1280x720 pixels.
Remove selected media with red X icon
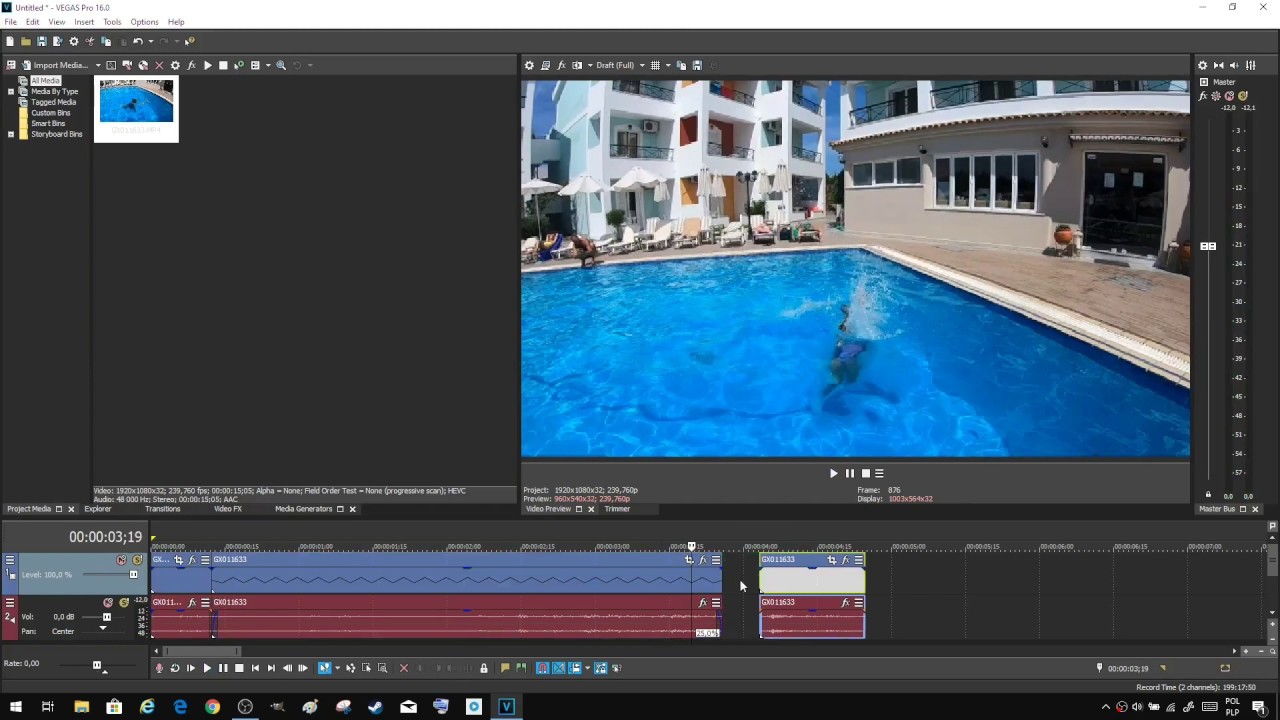point(159,65)
